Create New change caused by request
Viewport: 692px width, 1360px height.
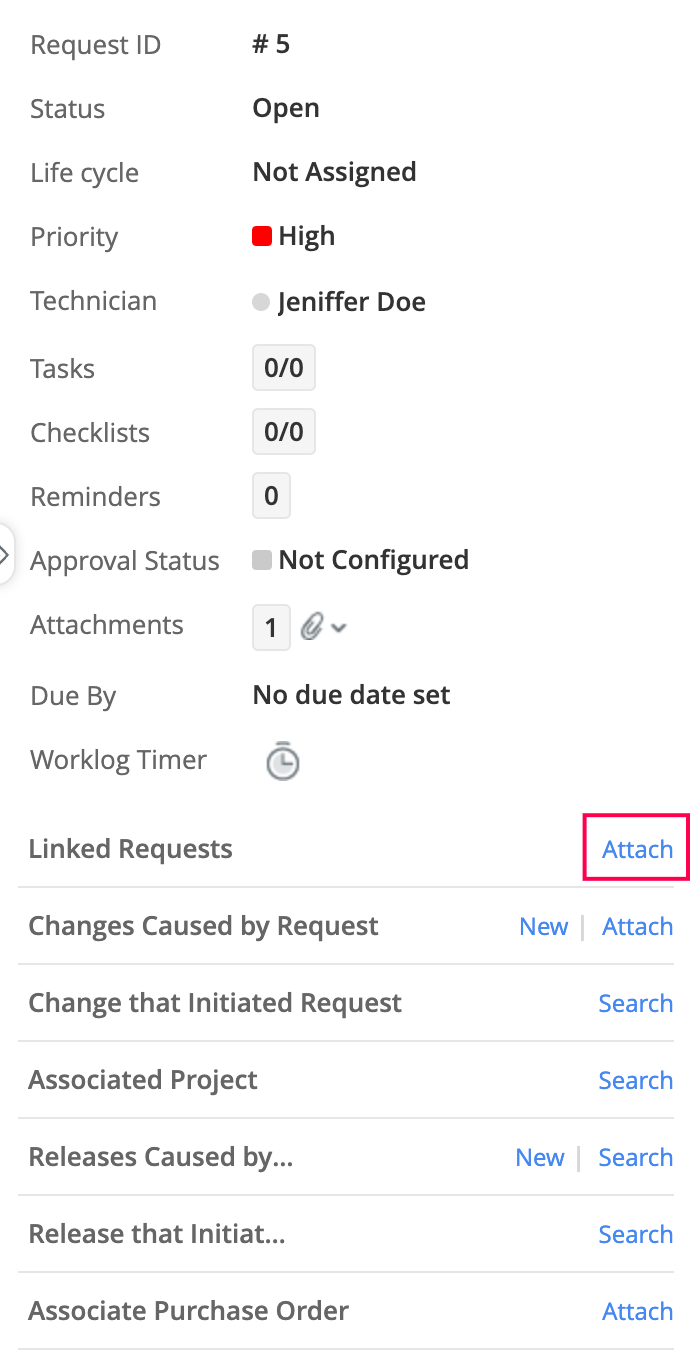coord(544,926)
